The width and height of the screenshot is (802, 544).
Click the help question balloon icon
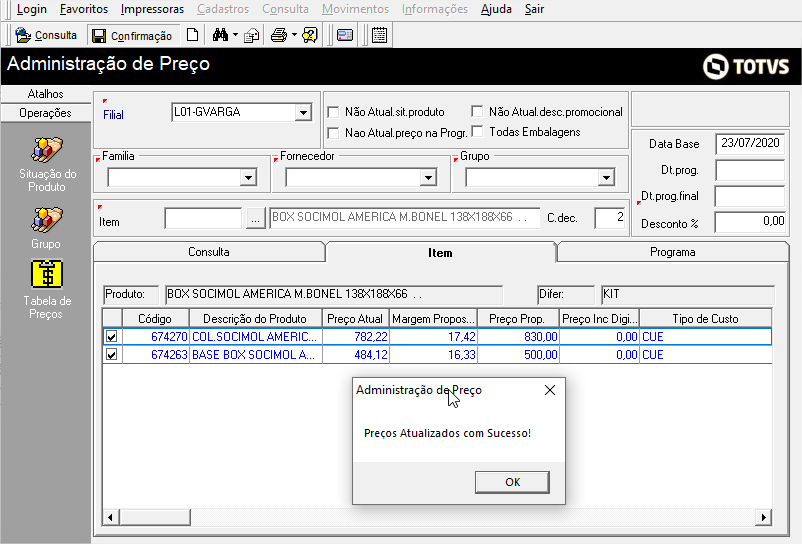(x=310, y=35)
